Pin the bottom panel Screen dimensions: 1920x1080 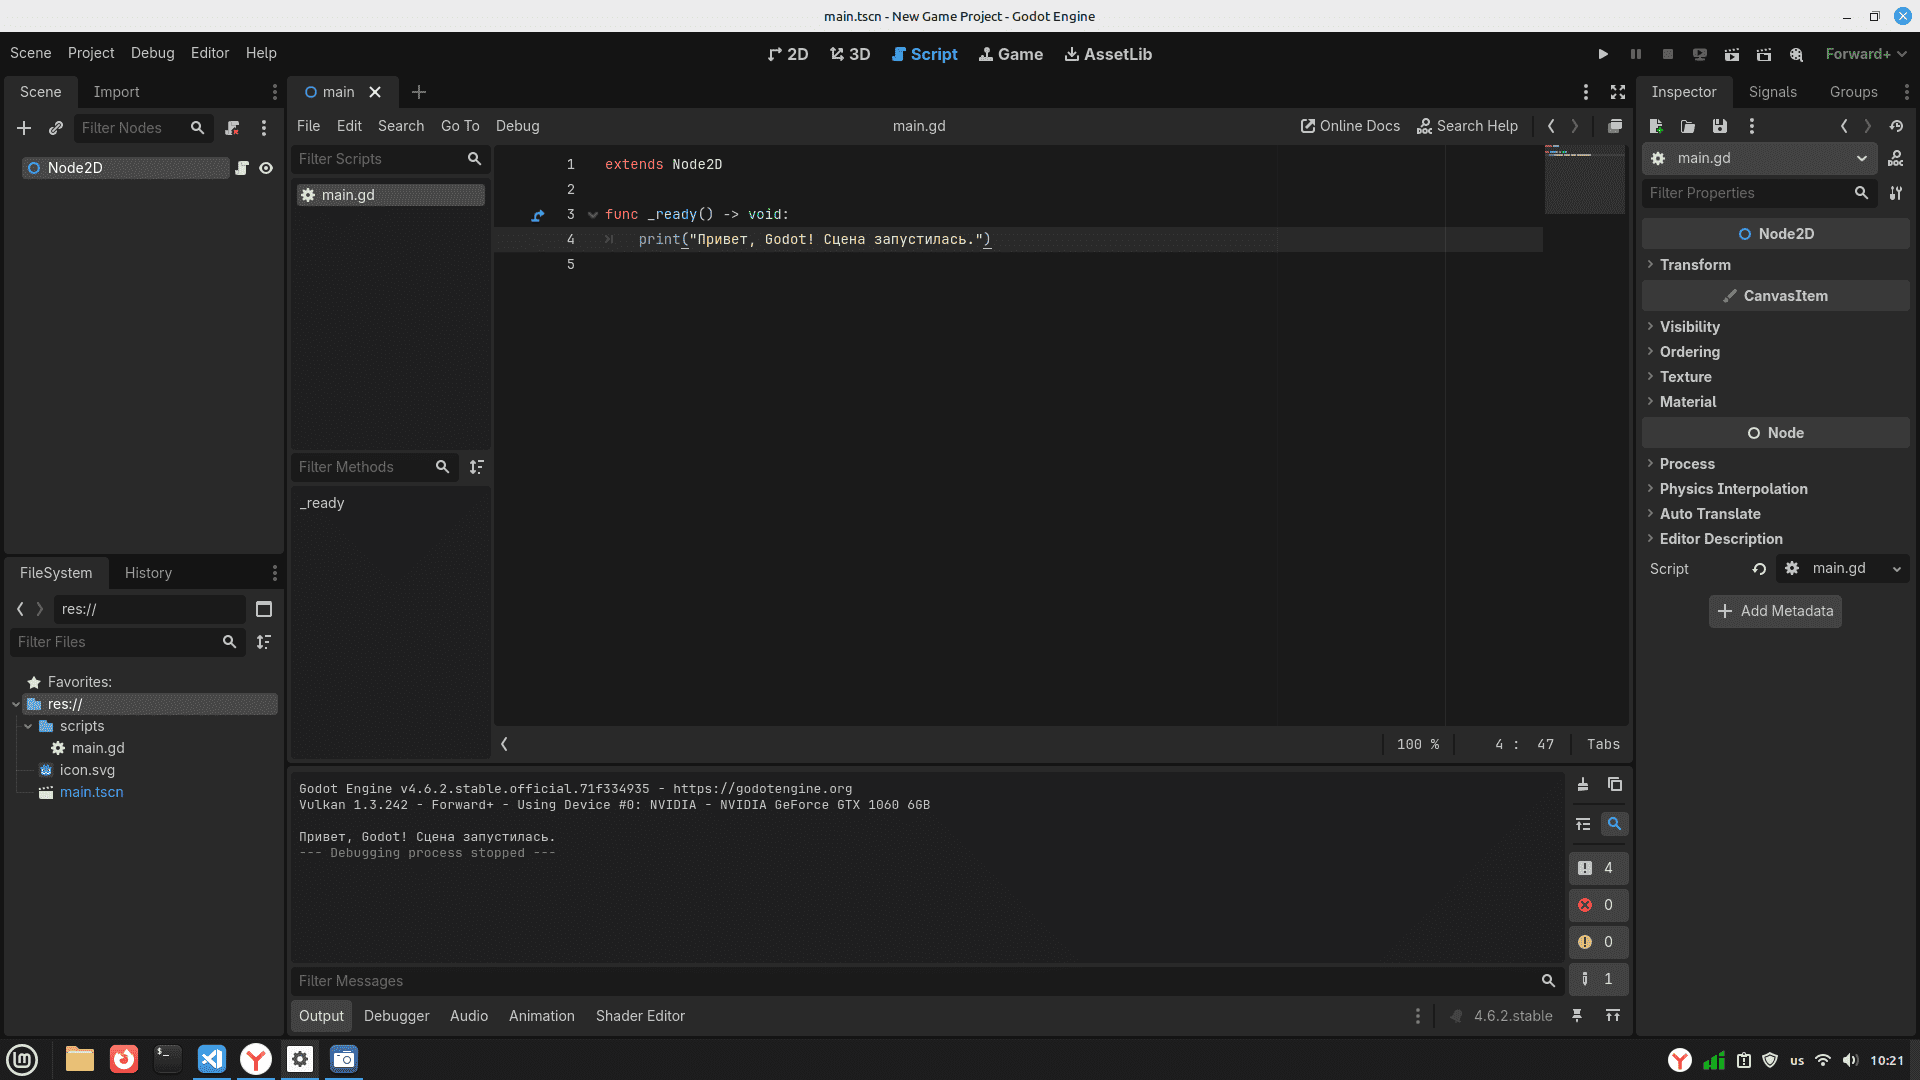coord(1577,1016)
